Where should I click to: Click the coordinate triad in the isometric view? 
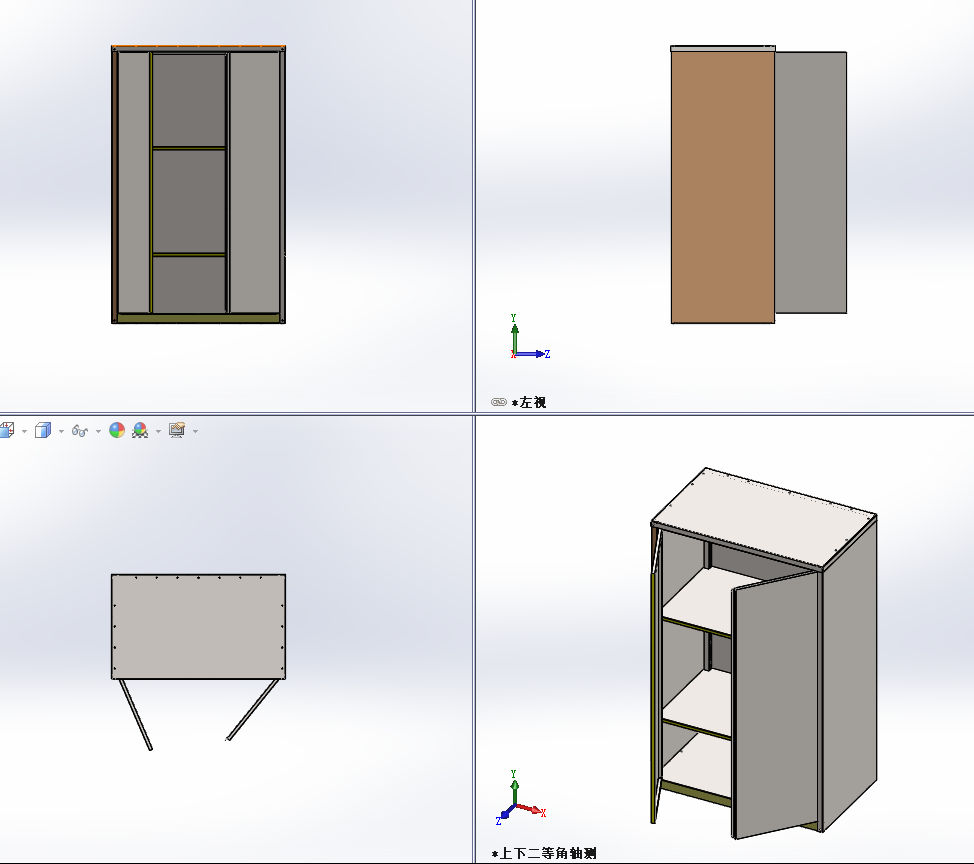coord(521,798)
